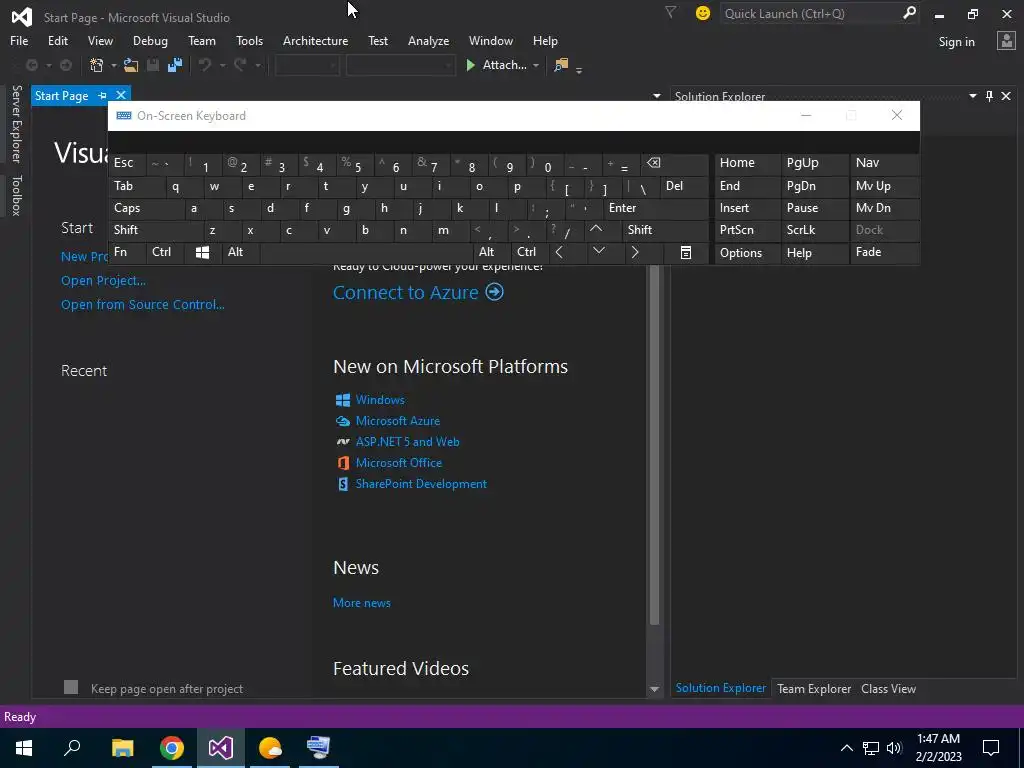1024x768 pixels.
Task: Open the document tabs list dropdown arrow
Action: coord(656,96)
